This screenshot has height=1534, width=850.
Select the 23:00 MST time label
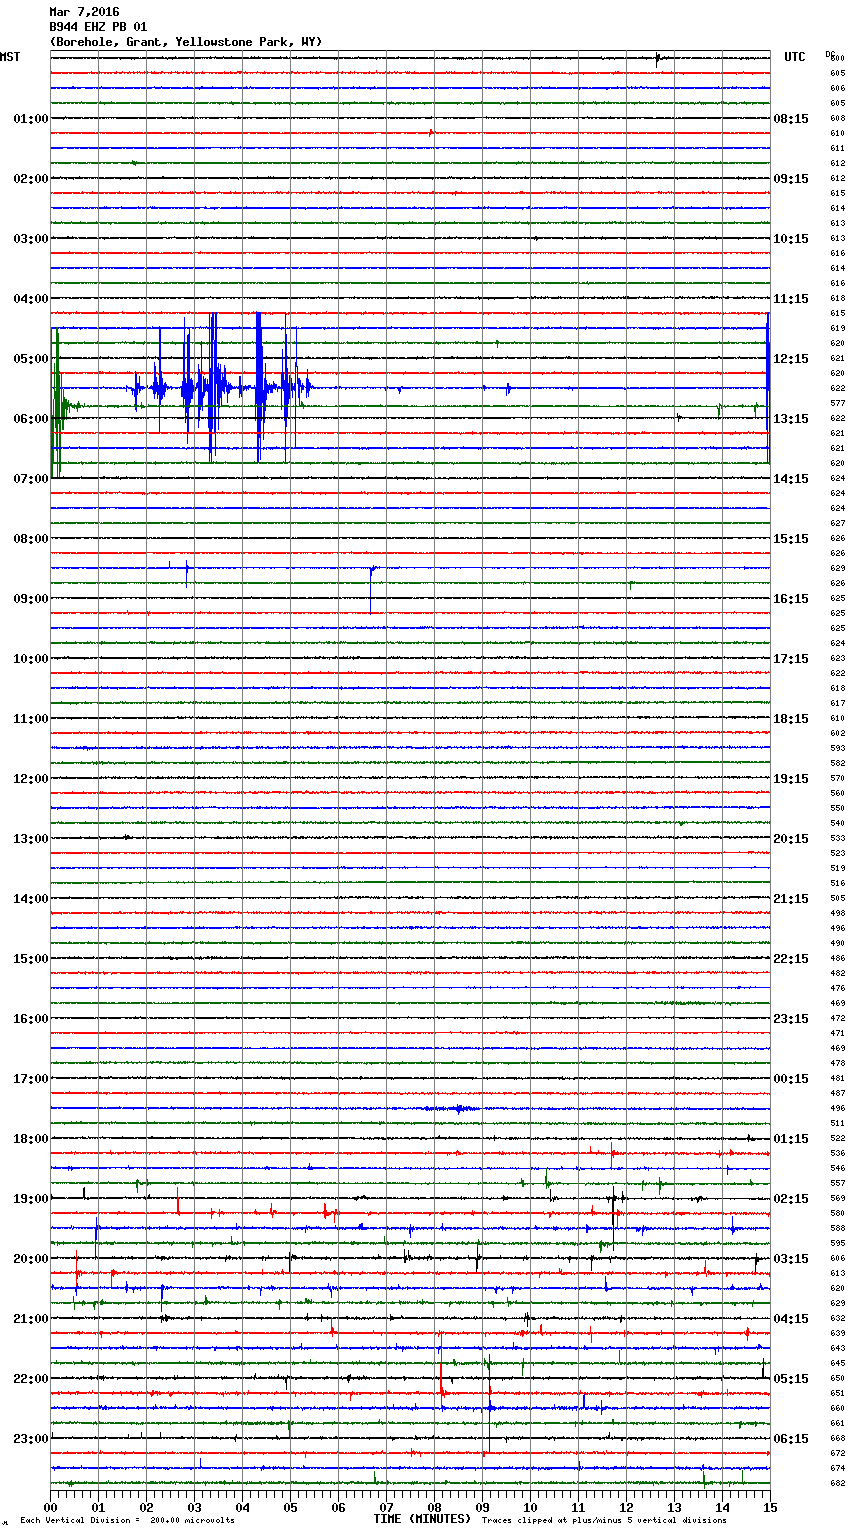click(x=31, y=1439)
